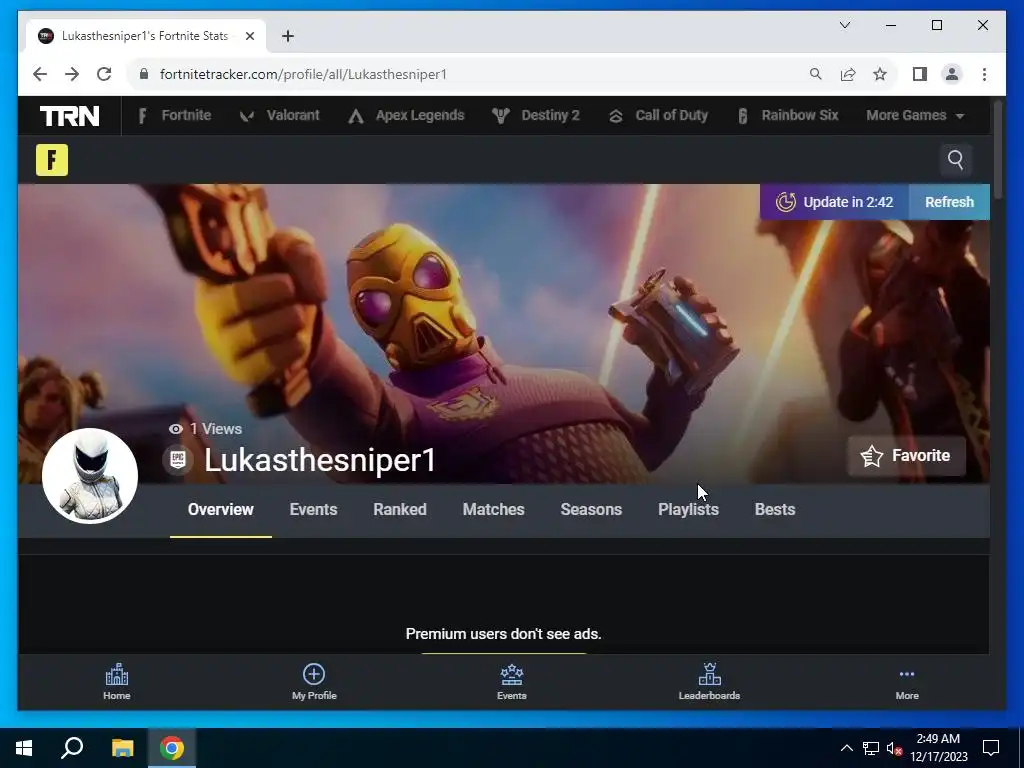Image resolution: width=1024 pixels, height=768 pixels.
Task: Switch to the Playlists tab
Action: point(688,509)
